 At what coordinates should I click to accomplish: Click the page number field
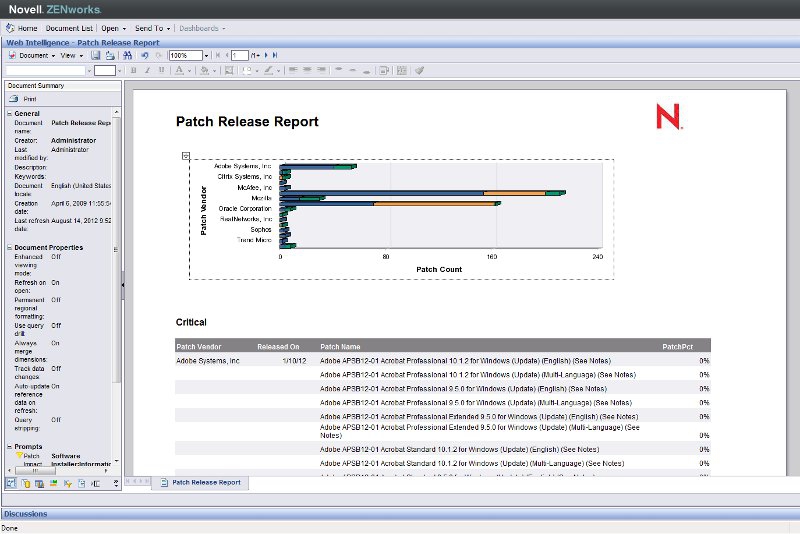point(239,55)
